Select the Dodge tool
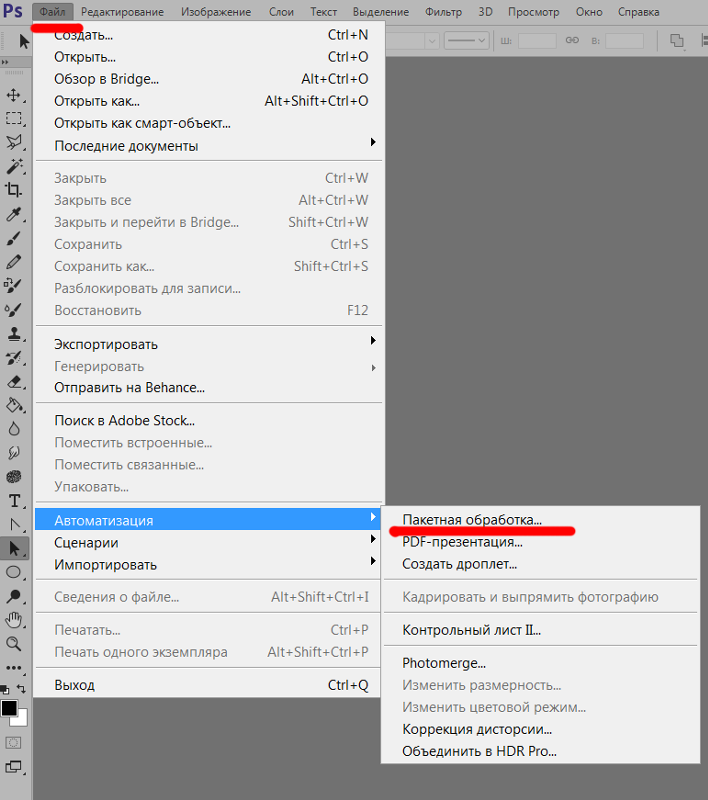708x800 pixels. tap(14, 596)
